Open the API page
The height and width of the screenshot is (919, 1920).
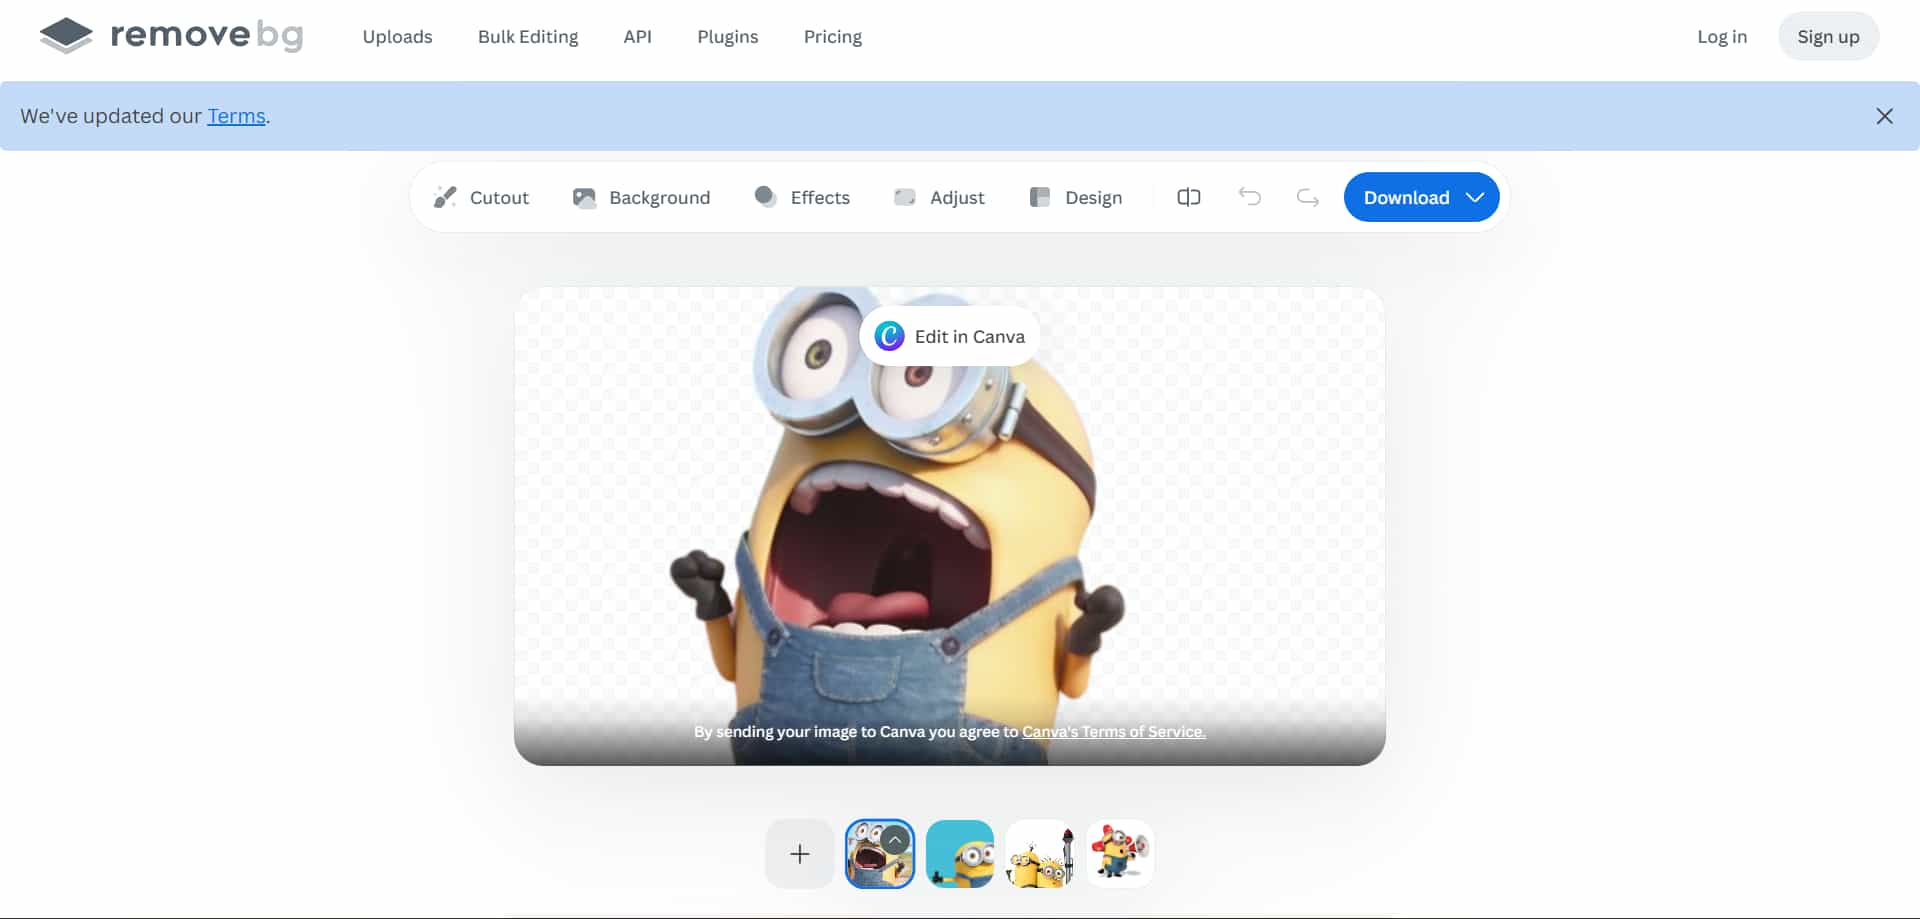638,37
